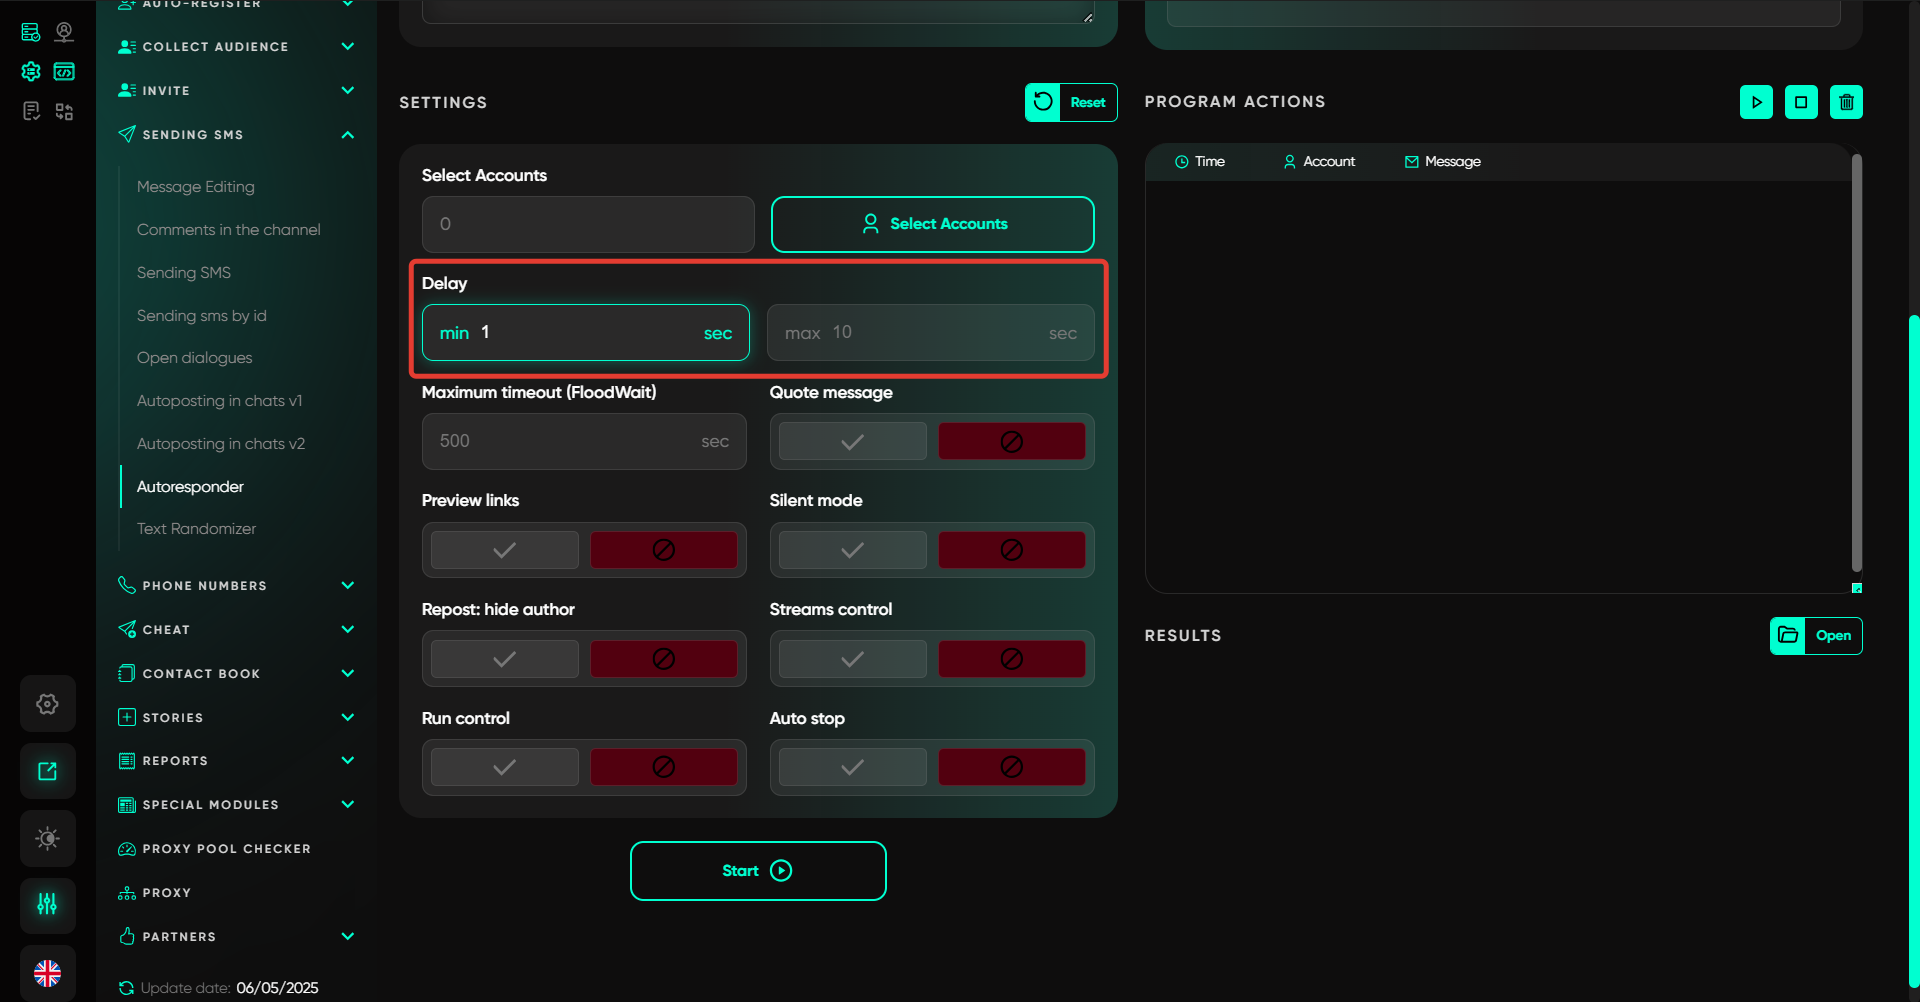The height and width of the screenshot is (1002, 1920).
Task: Click the UK flag language icon
Action: pyautogui.click(x=47, y=972)
